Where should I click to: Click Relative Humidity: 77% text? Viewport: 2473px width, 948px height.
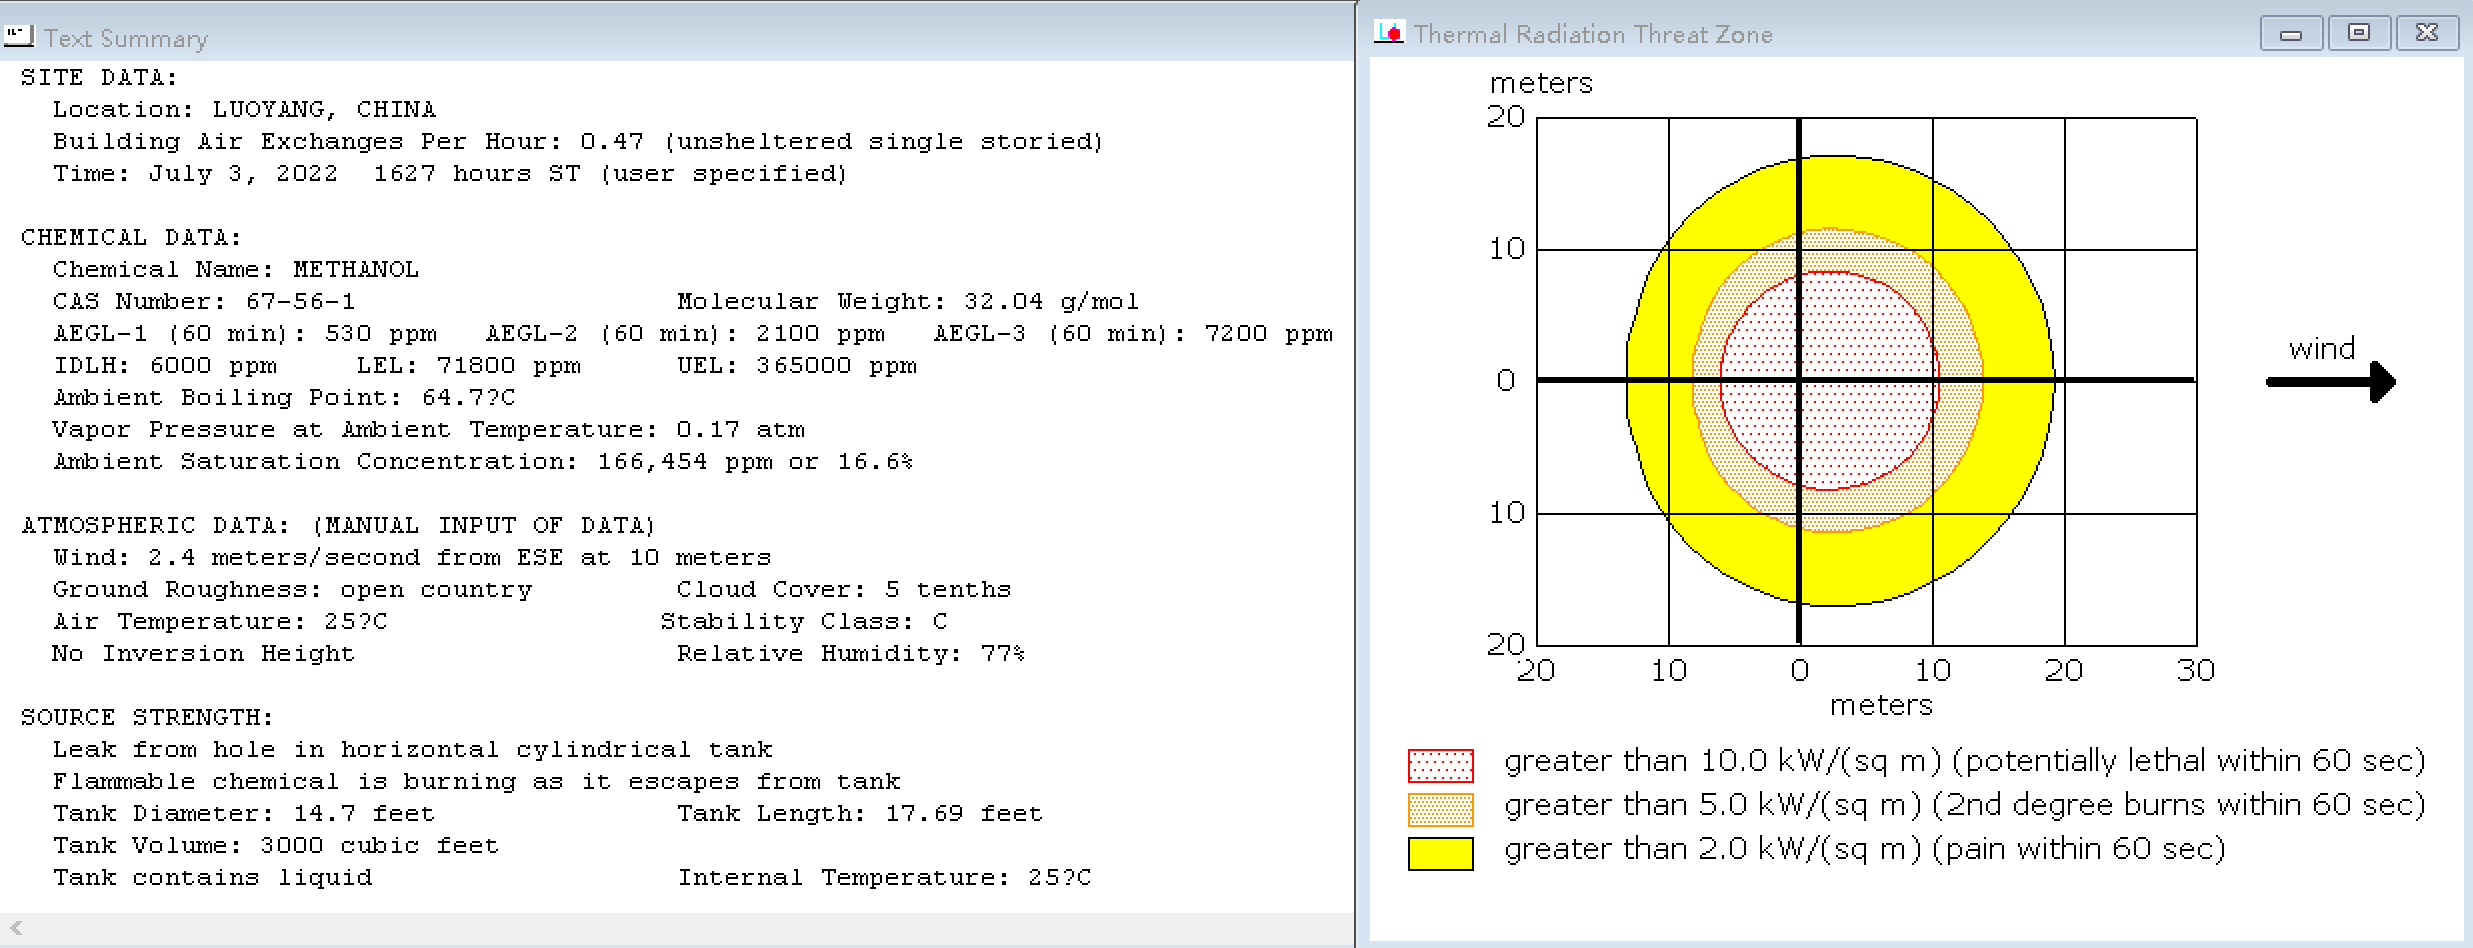click(x=851, y=654)
